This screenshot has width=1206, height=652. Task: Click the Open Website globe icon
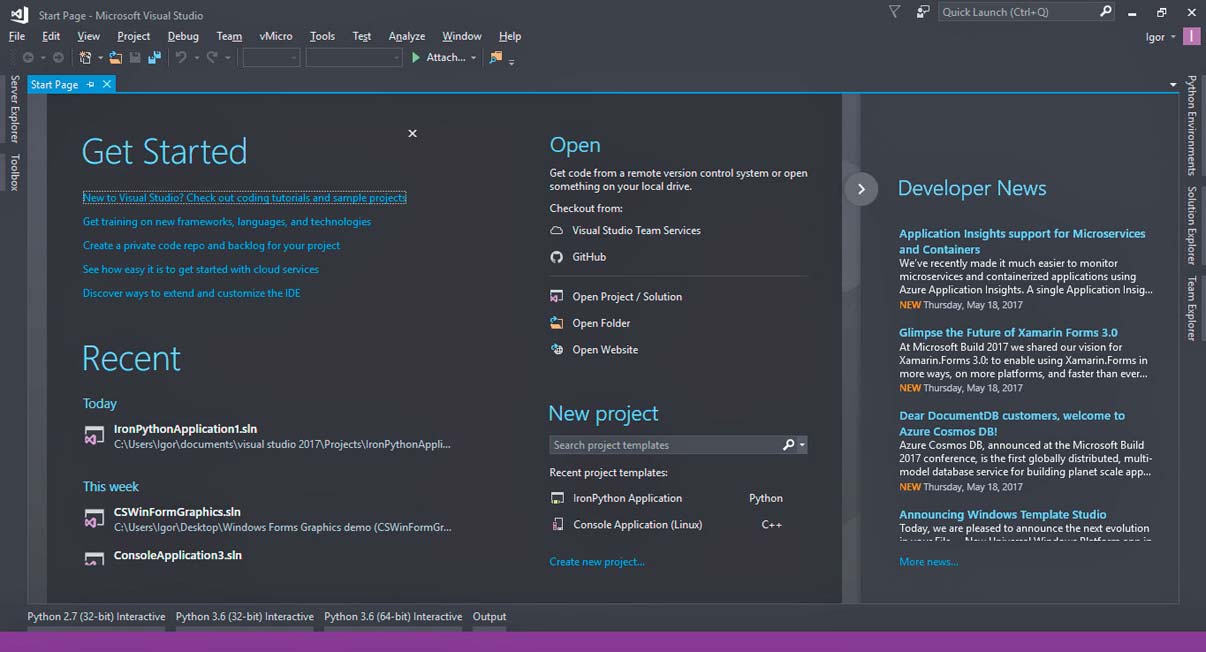click(557, 350)
